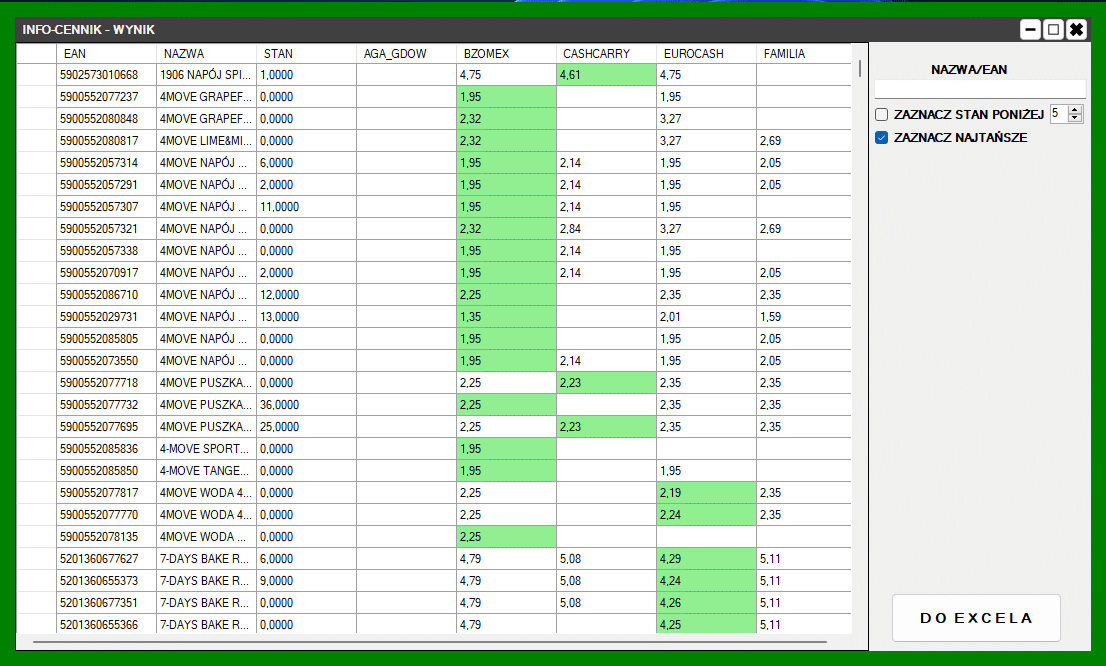Image resolution: width=1106 pixels, height=666 pixels.
Task: Sort by the STAN column header
Action: click(306, 54)
